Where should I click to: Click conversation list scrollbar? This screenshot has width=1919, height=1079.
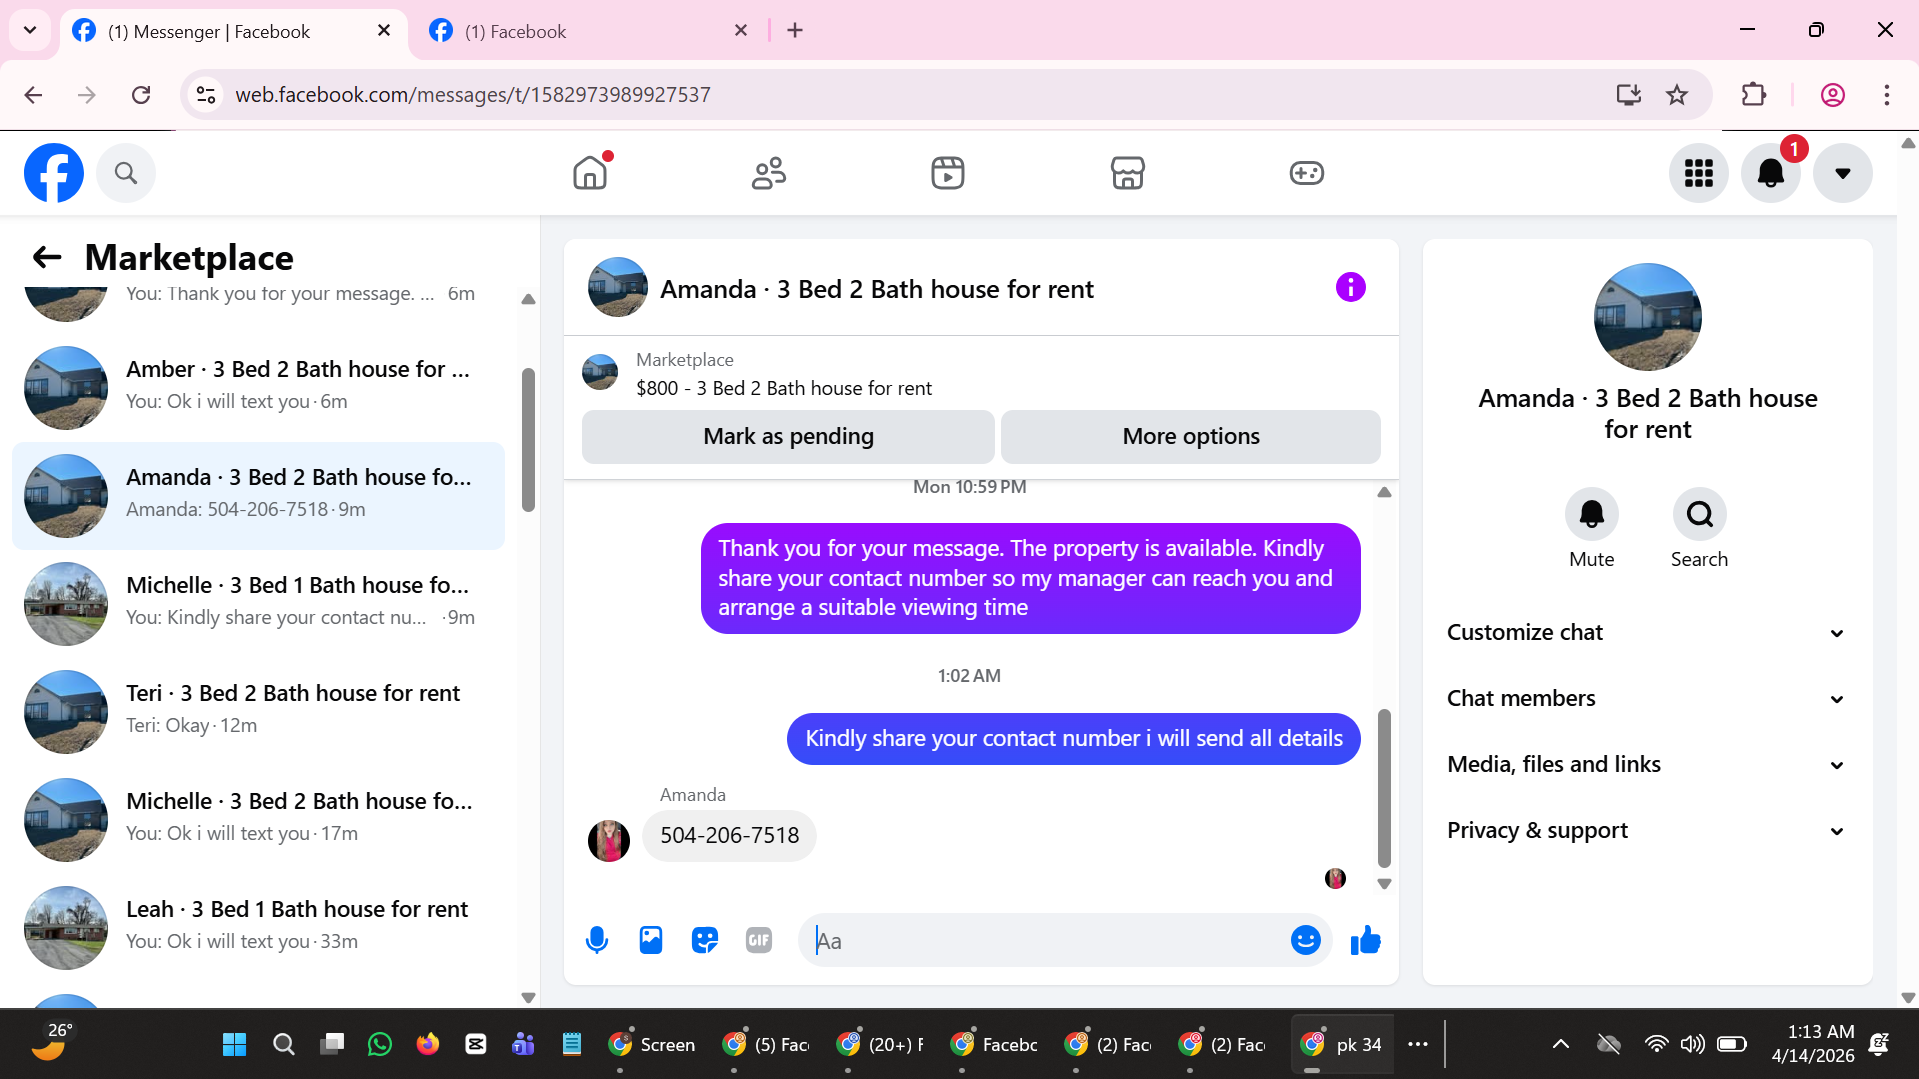coord(528,440)
